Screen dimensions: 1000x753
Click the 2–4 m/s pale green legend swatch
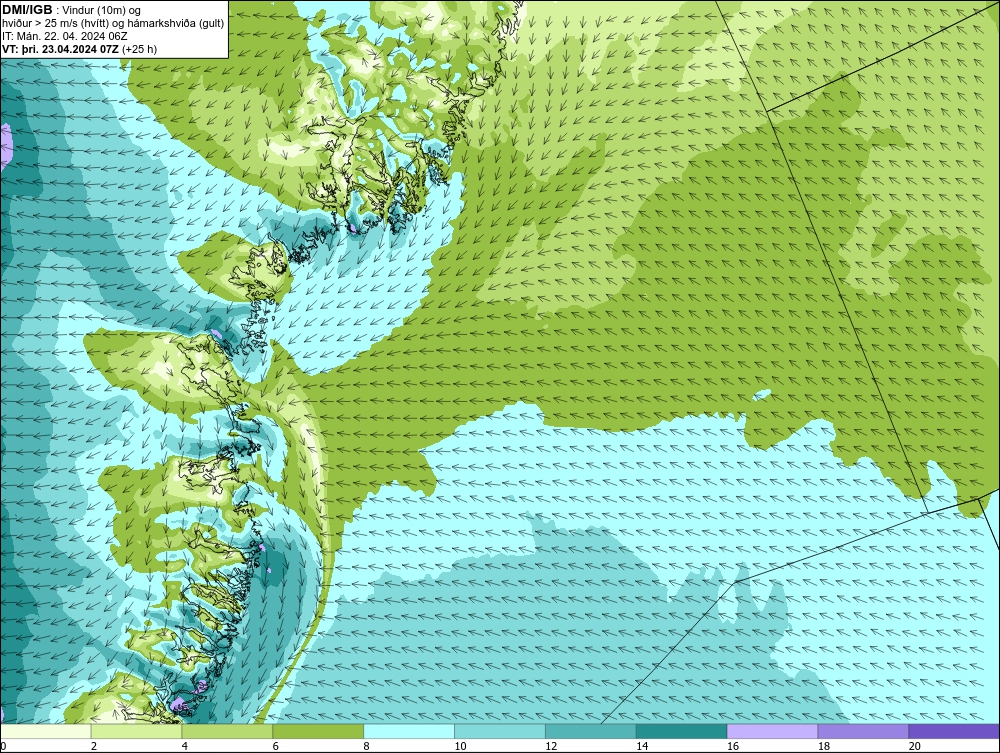136,731
